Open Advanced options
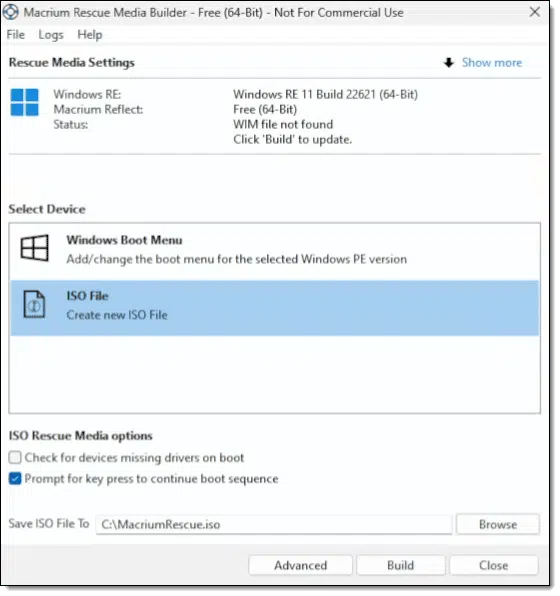 tap(300, 565)
